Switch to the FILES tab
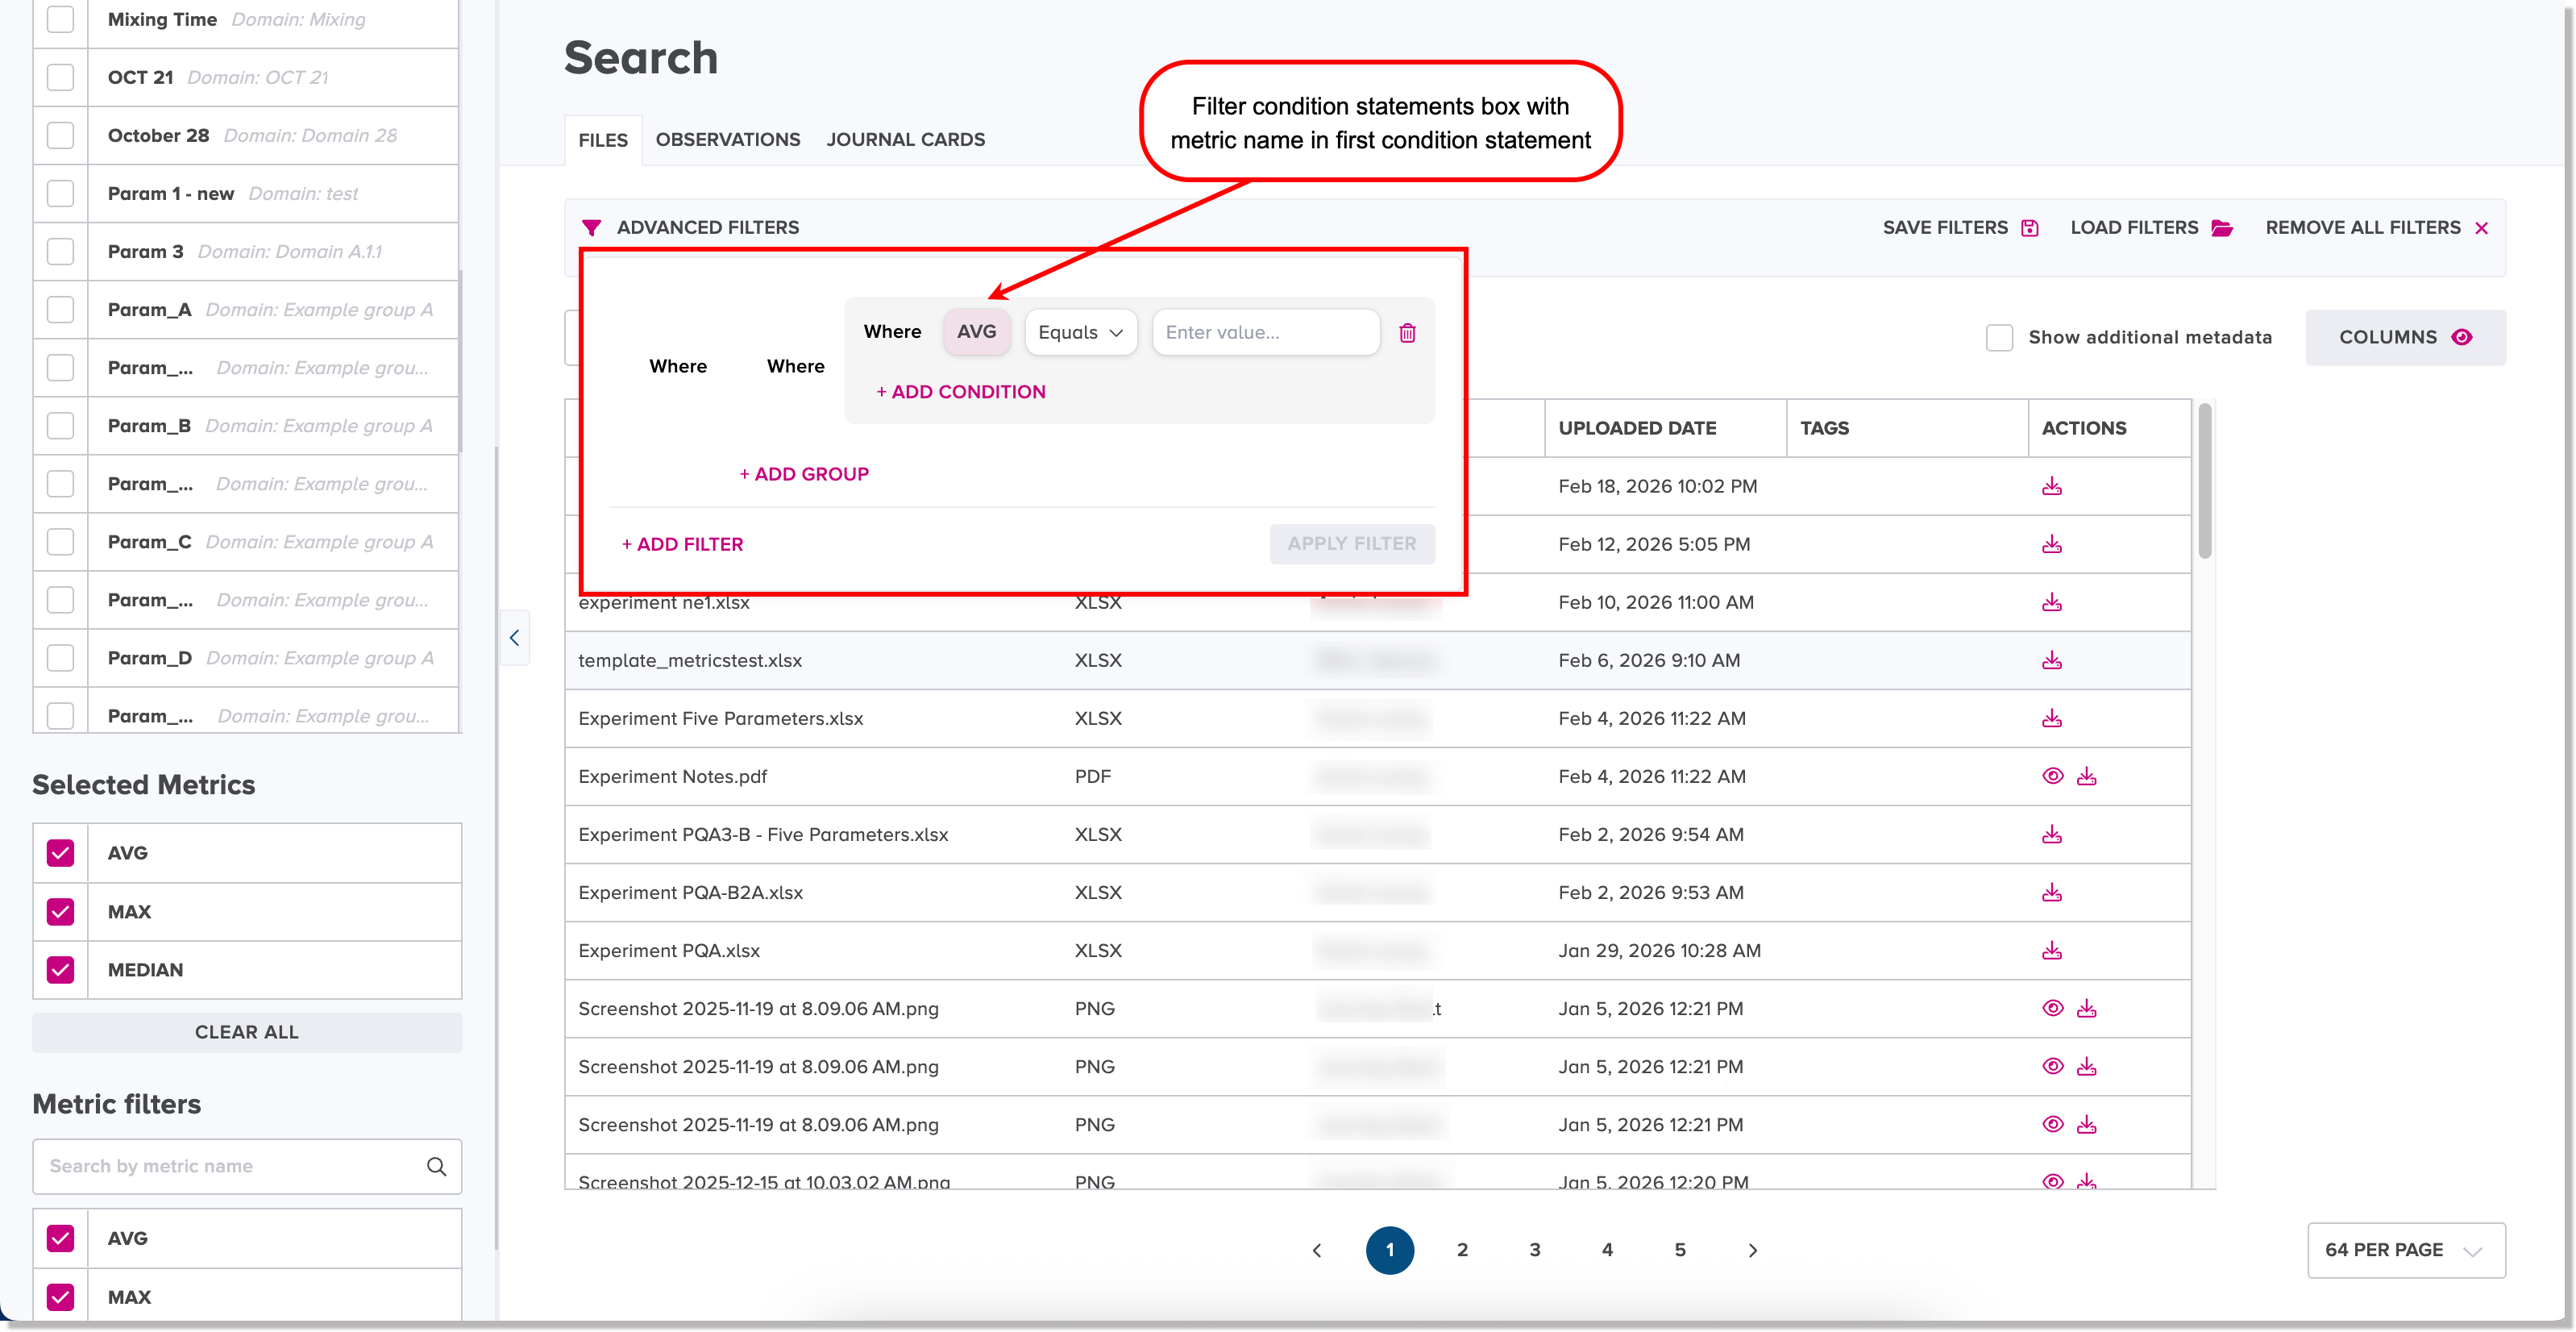 click(603, 140)
